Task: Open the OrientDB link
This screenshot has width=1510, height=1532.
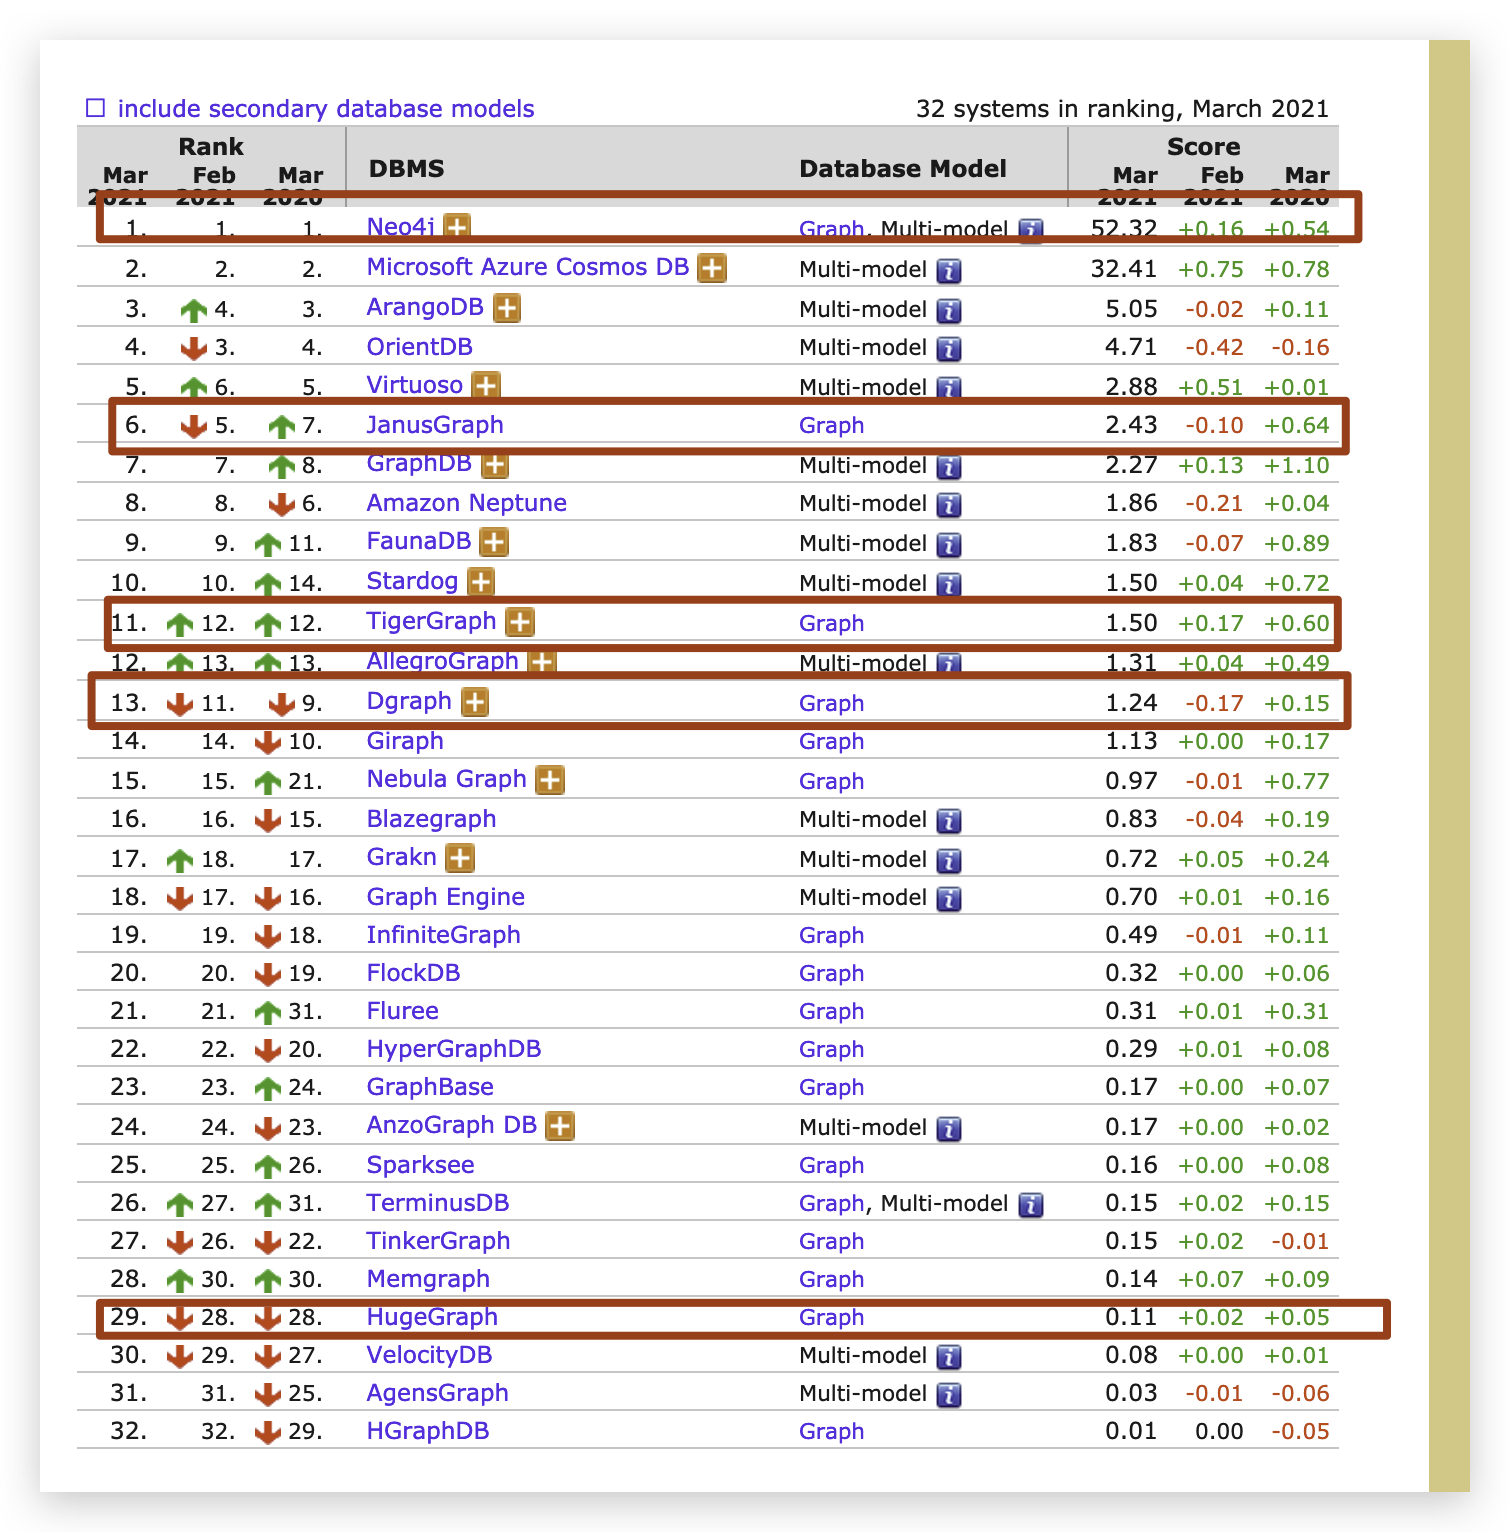Action: [x=420, y=347]
